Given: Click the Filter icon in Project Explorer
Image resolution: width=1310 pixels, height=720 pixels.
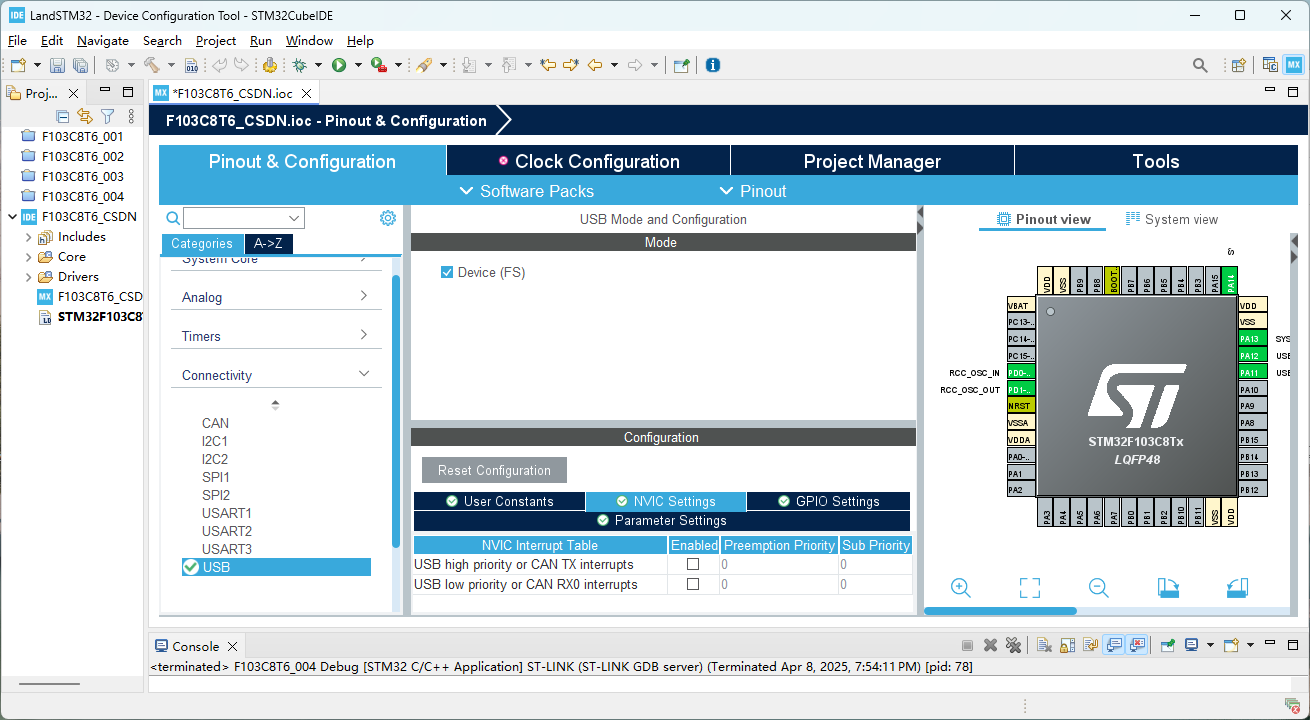Looking at the screenshot, I should pos(108,117).
